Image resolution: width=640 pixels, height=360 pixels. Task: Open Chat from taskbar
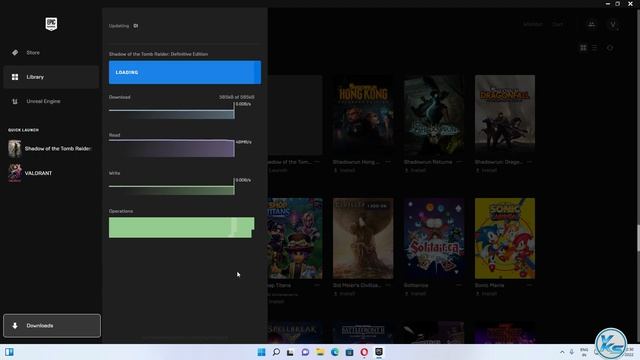click(x=305, y=352)
